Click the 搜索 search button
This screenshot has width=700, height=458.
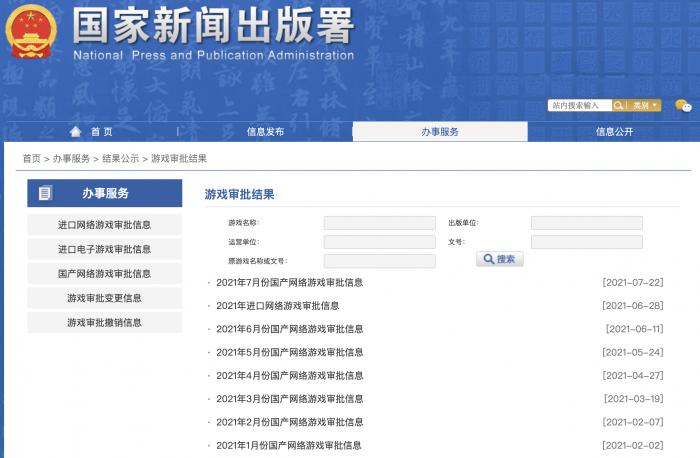(x=500, y=259)
